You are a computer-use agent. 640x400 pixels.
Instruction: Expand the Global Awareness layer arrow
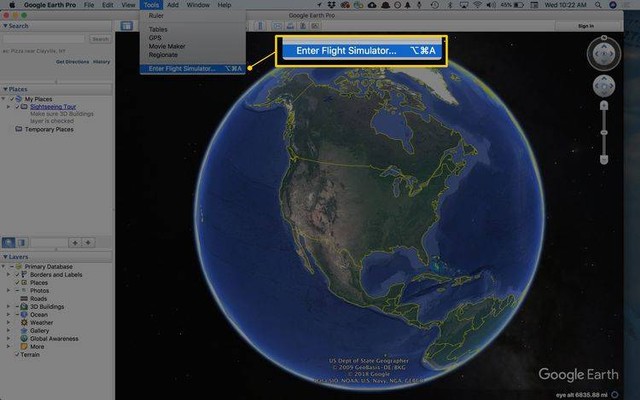tap(8, 338)
